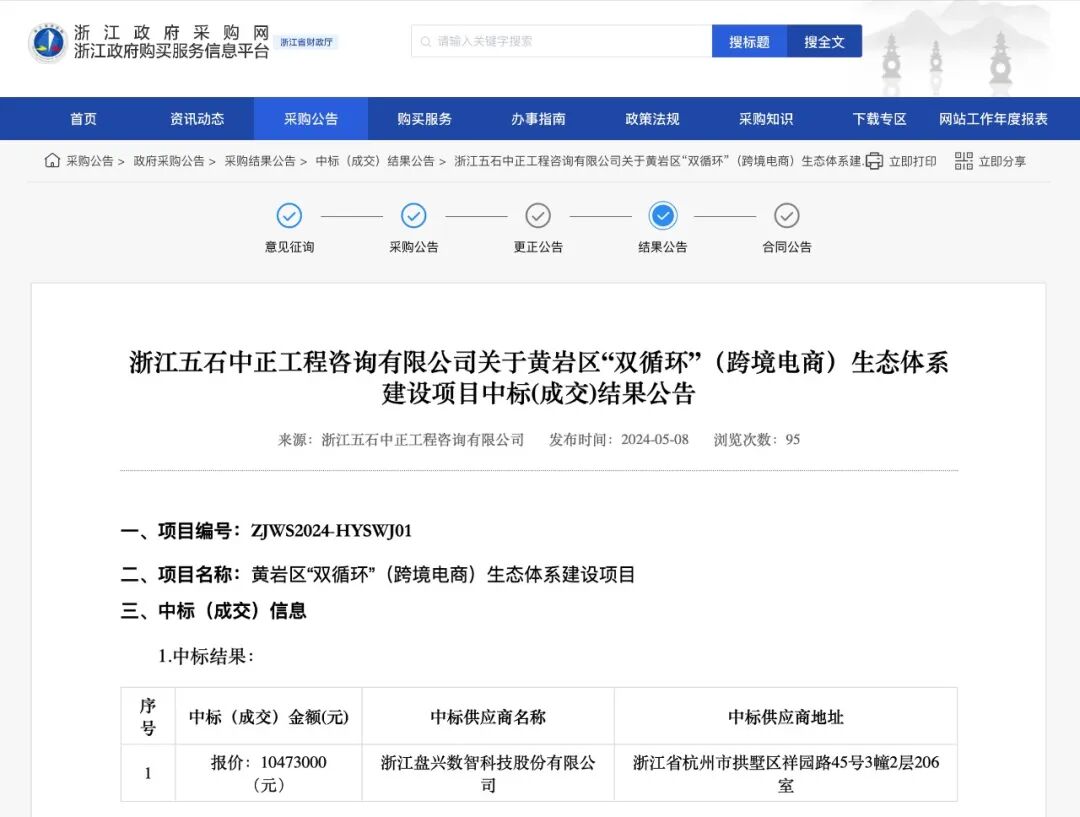Click the source 浙江五石中正工程咨询有限公司 text
The width and height of the screenshot is (1080, 817).
coord(422,439)
